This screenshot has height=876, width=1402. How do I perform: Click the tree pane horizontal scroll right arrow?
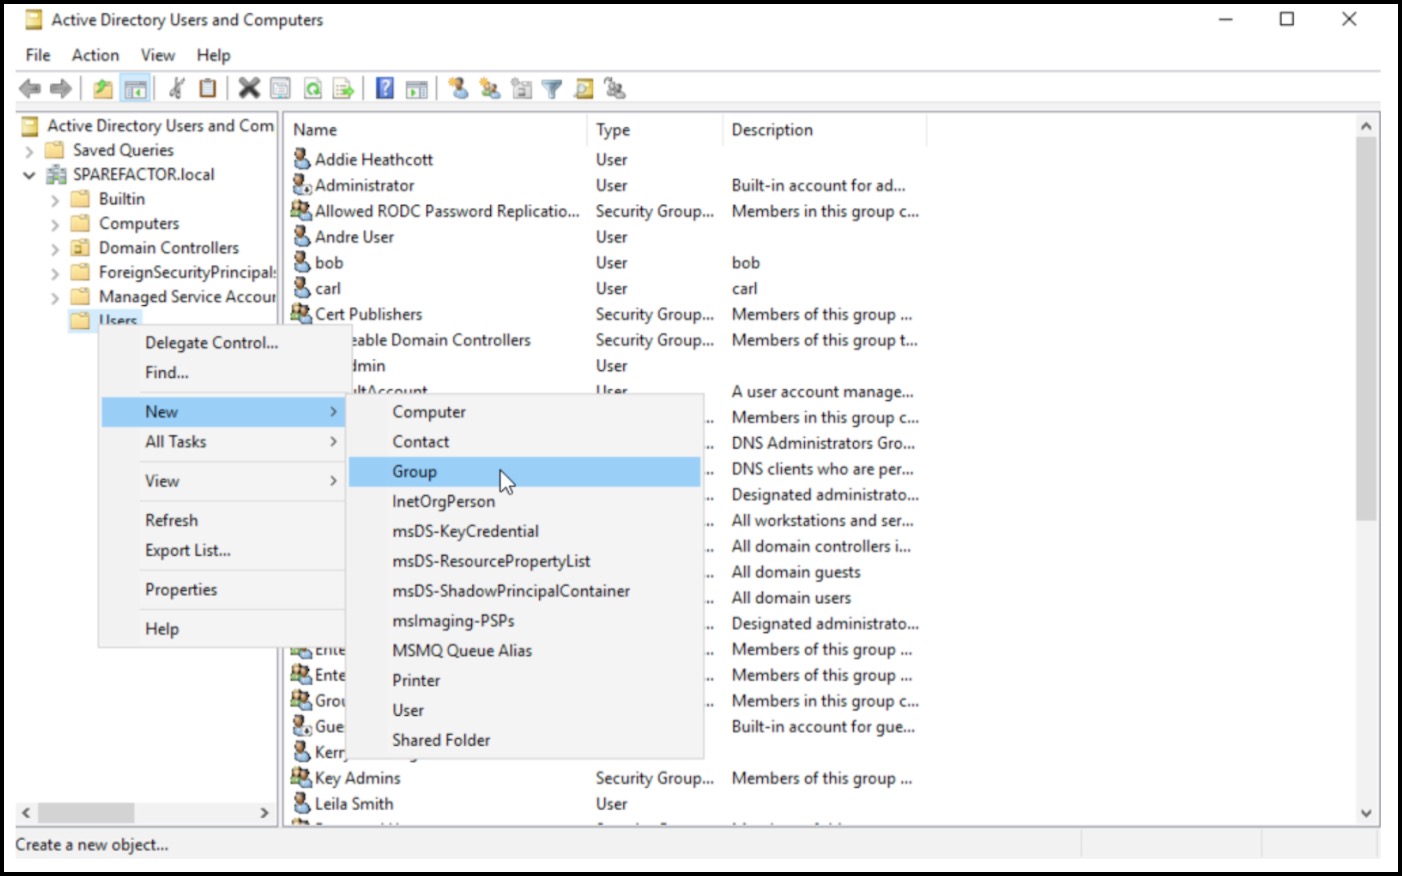tap(265, 813)
